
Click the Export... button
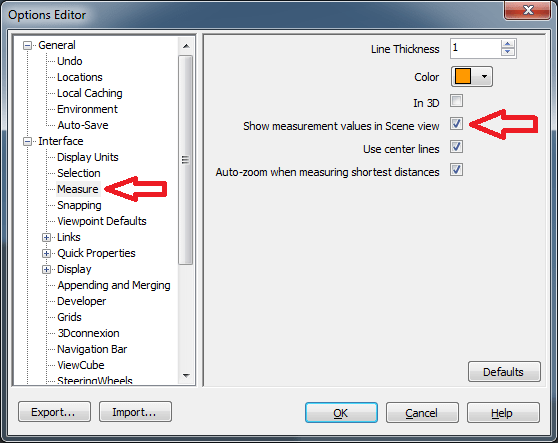[x=54, y=412]
